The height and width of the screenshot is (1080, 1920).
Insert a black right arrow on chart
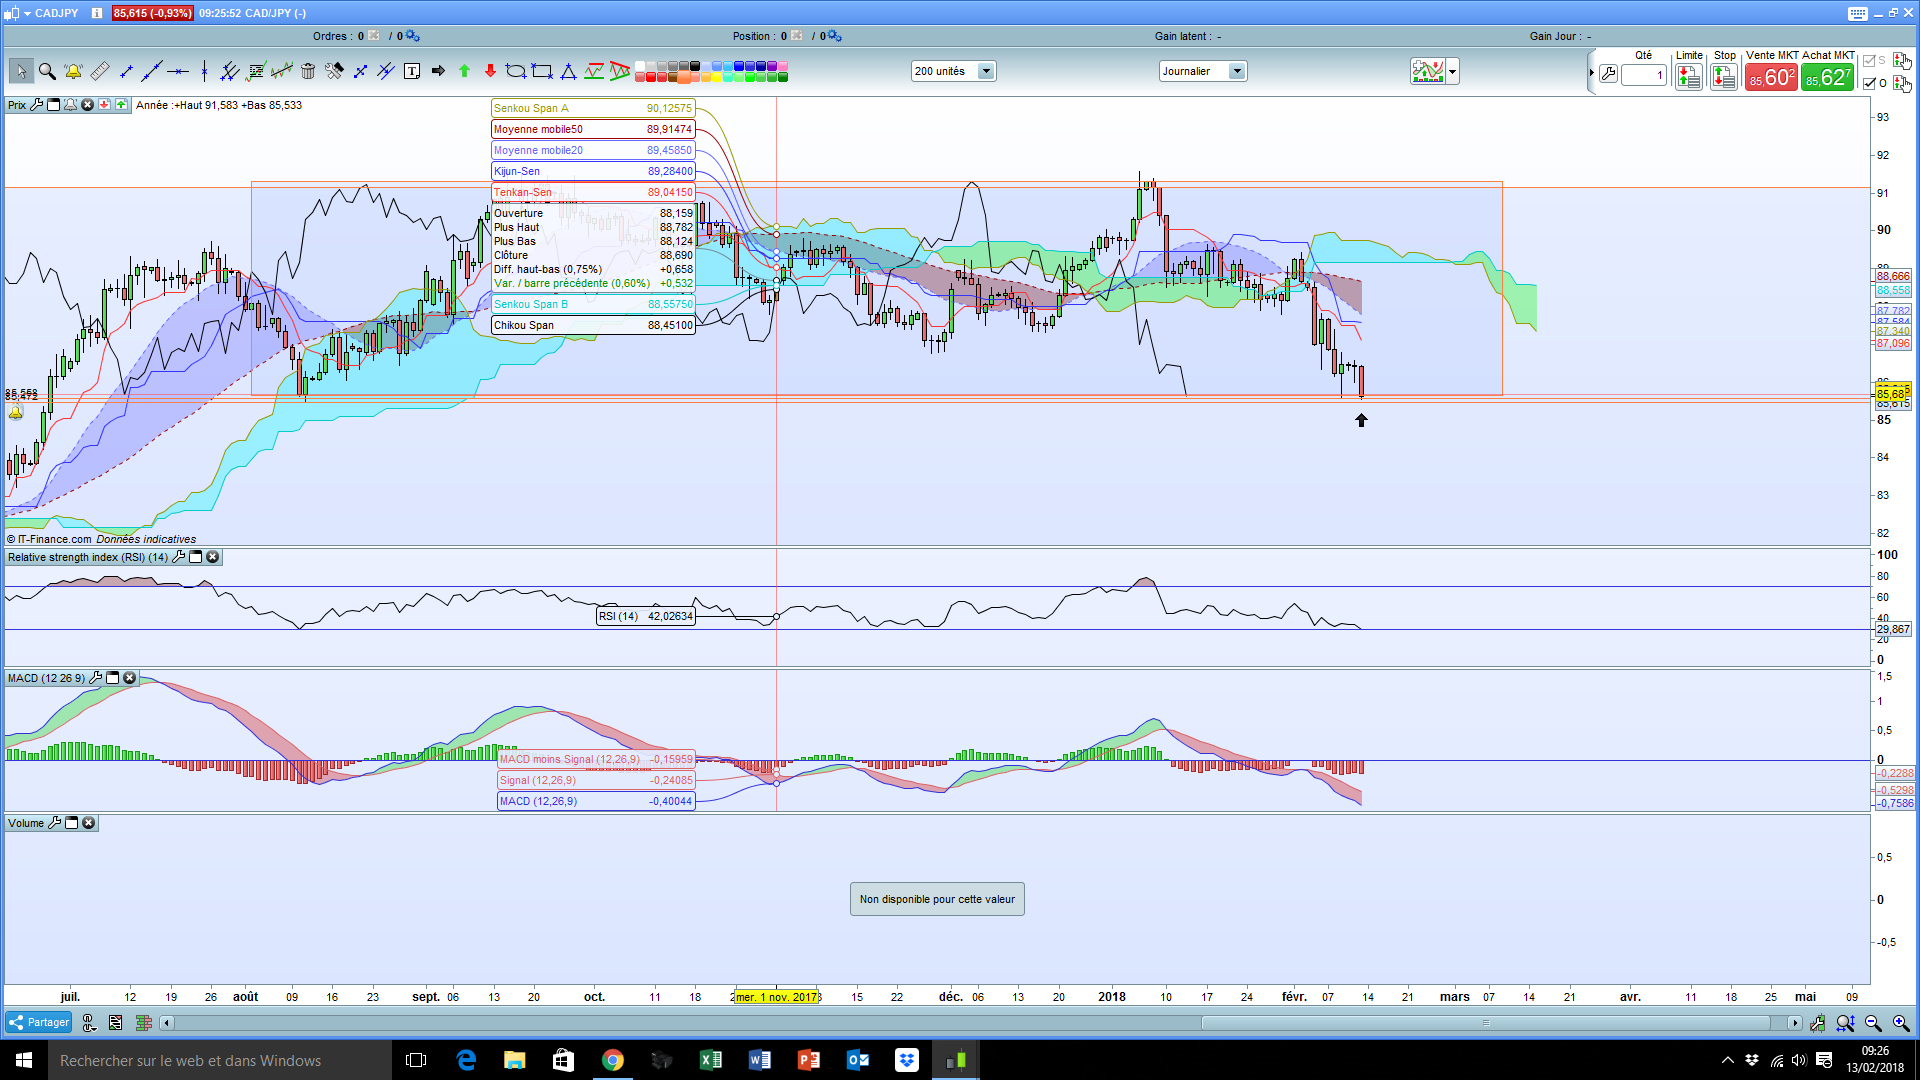pos(438,71)
